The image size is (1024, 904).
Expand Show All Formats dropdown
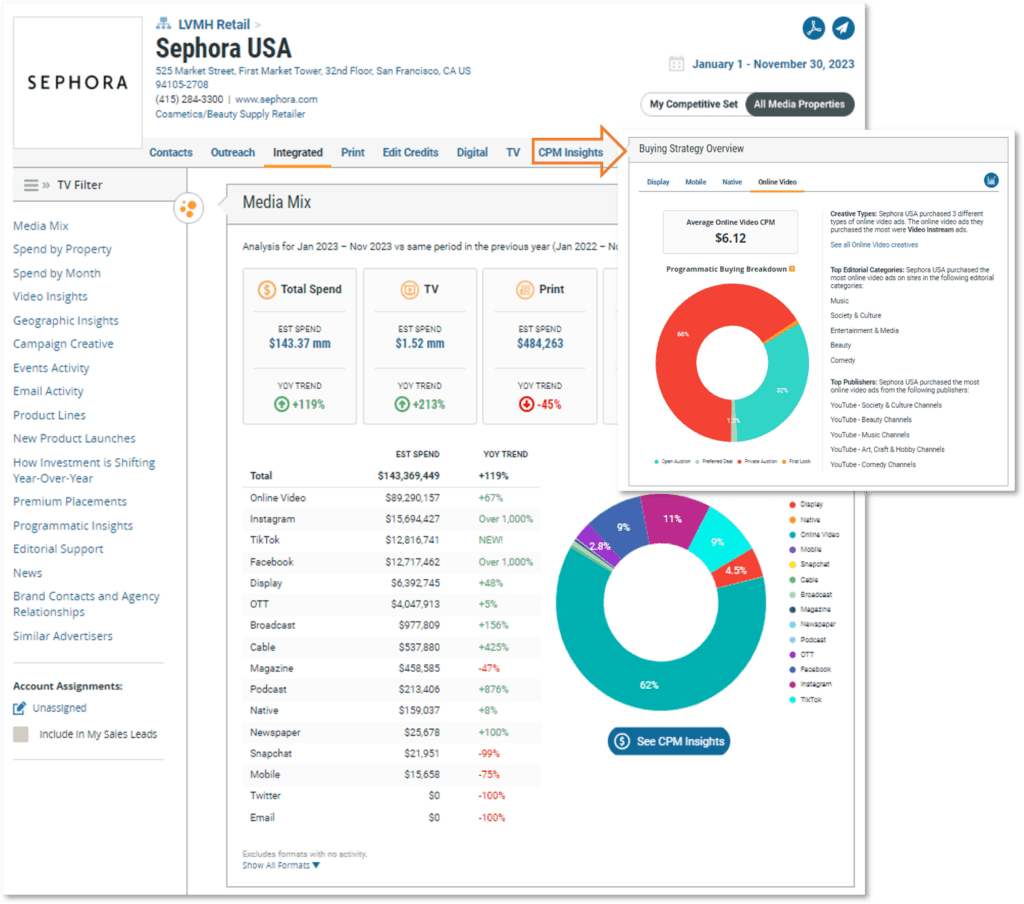(x=281, y=865)
